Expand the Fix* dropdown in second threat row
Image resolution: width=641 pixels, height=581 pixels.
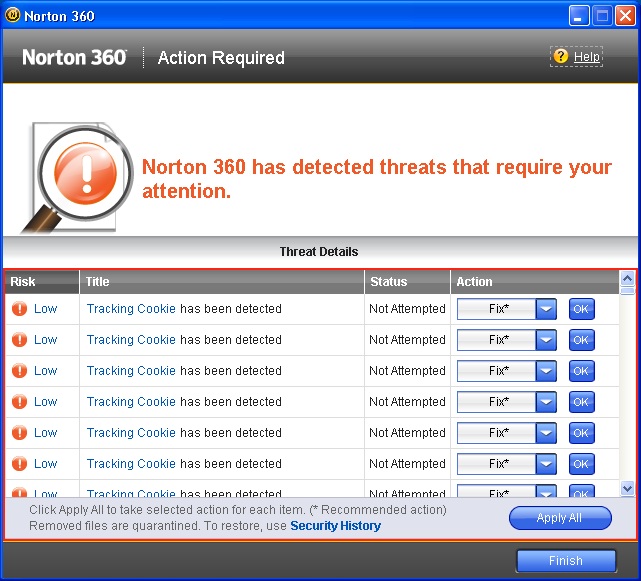click(x=546, y=340)
